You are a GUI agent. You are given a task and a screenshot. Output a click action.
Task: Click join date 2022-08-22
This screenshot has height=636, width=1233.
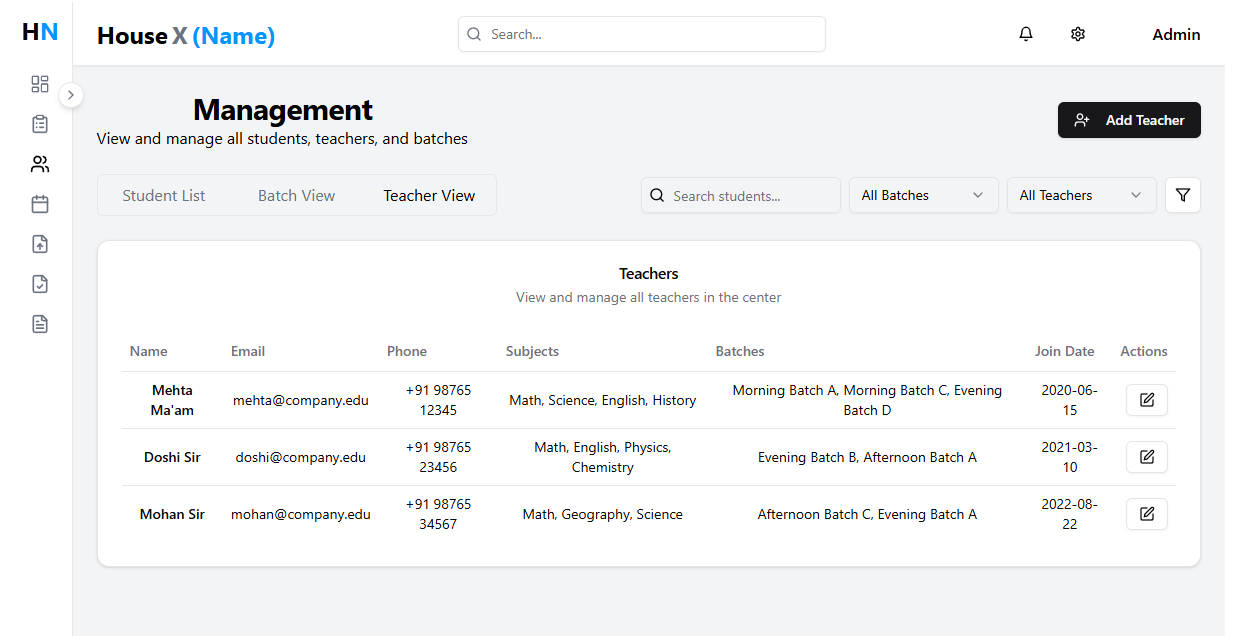1070,514
